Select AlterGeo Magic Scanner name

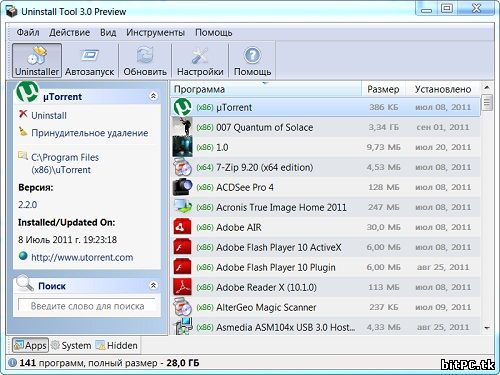[266, 307]
